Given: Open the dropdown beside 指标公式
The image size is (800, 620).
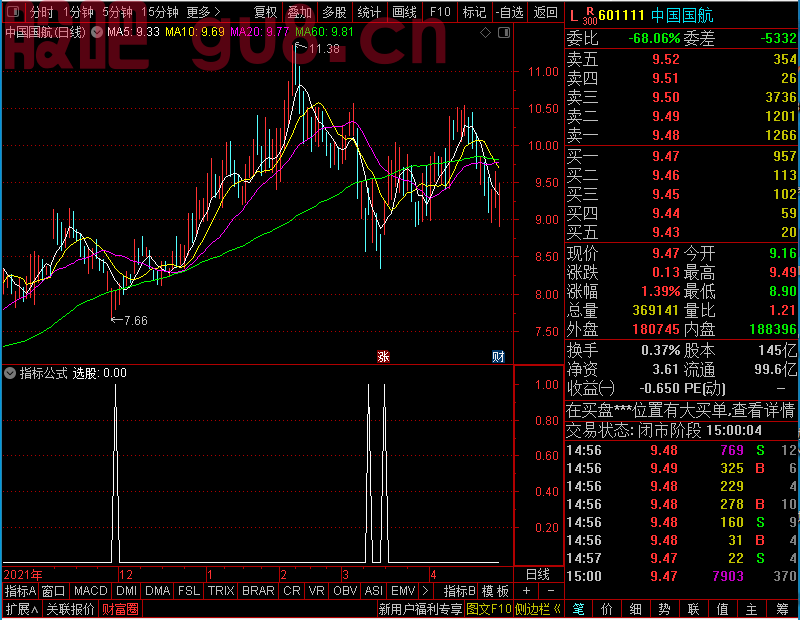Looking at the screenshot, I should (10, 373).
